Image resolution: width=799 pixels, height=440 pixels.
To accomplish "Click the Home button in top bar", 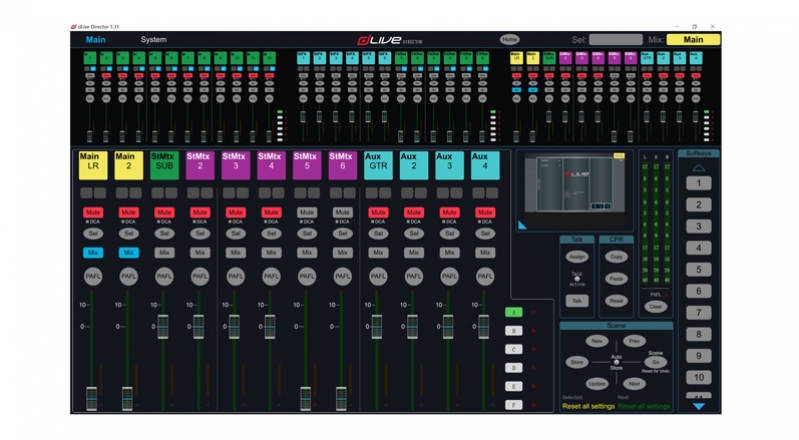I will 510,40.
